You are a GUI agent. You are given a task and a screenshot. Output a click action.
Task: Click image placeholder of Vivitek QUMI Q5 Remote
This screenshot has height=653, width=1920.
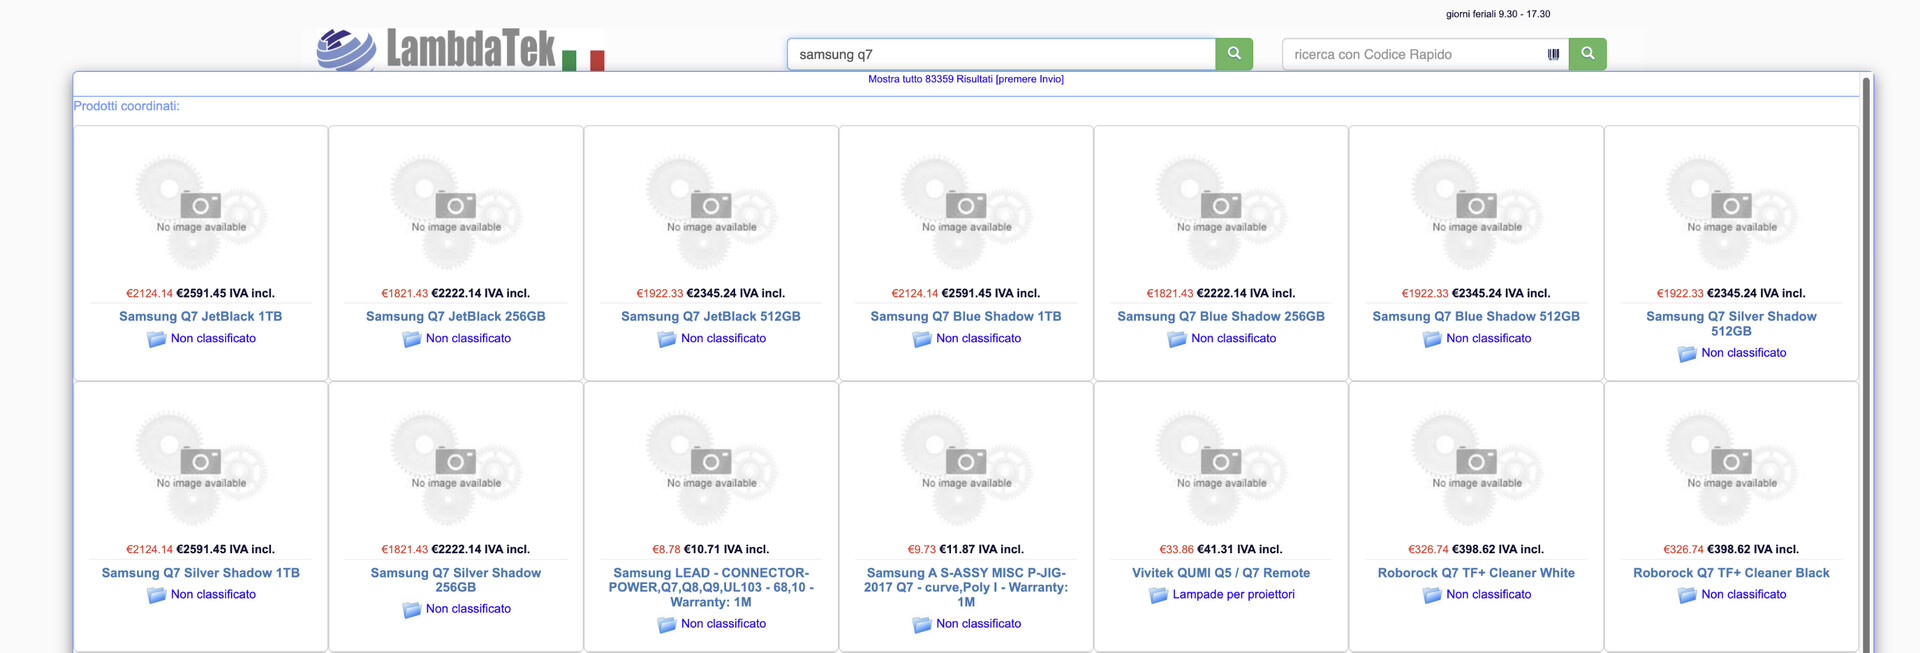1221,468
